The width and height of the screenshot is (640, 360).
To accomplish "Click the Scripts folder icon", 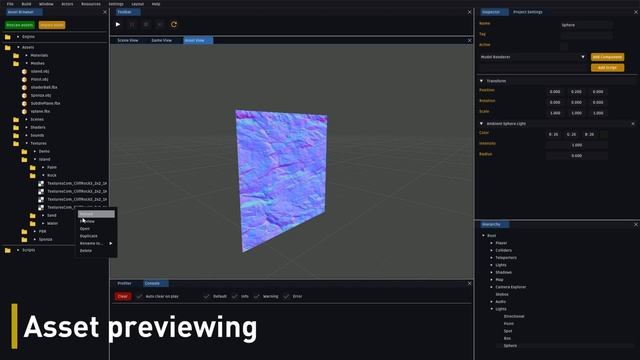I will coord(8,250).
